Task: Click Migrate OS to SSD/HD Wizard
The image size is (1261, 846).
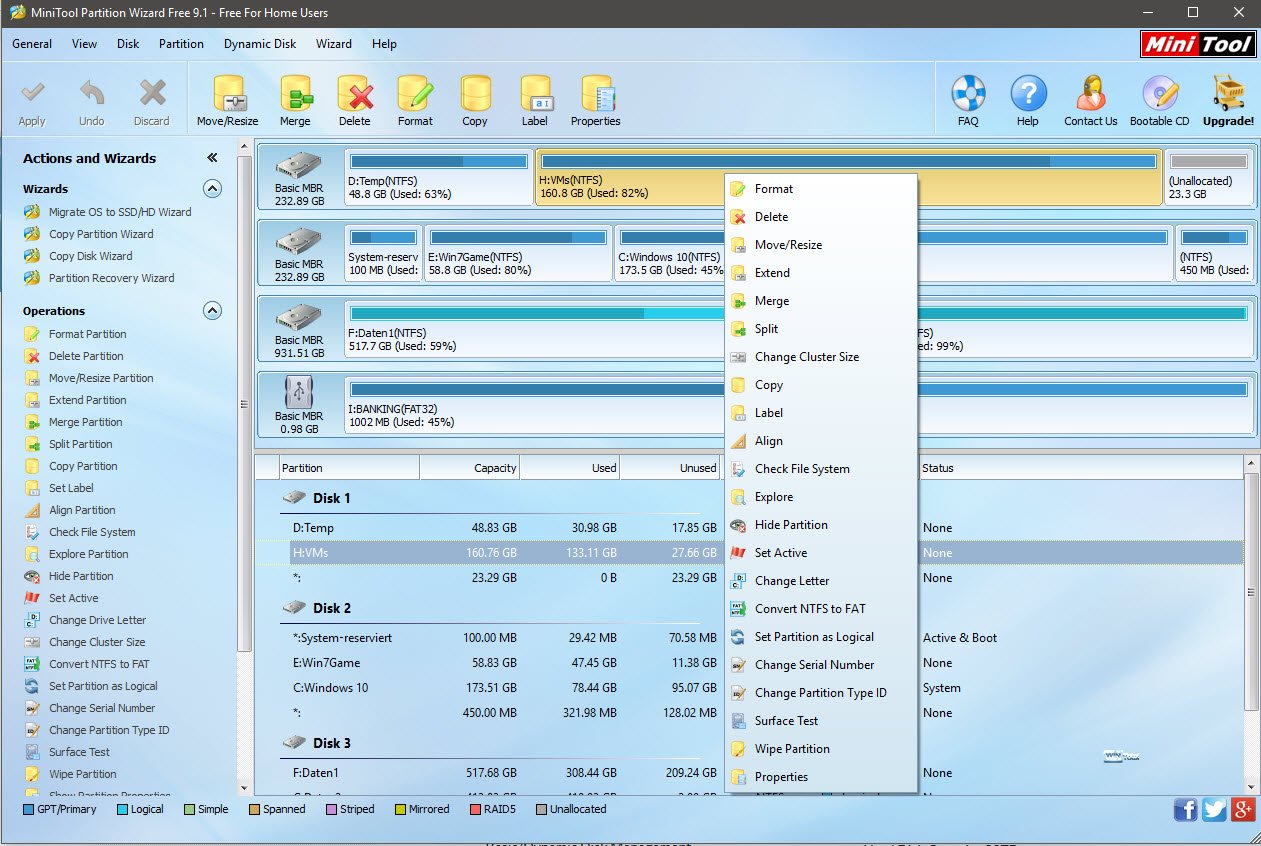Action: (120, 212)
